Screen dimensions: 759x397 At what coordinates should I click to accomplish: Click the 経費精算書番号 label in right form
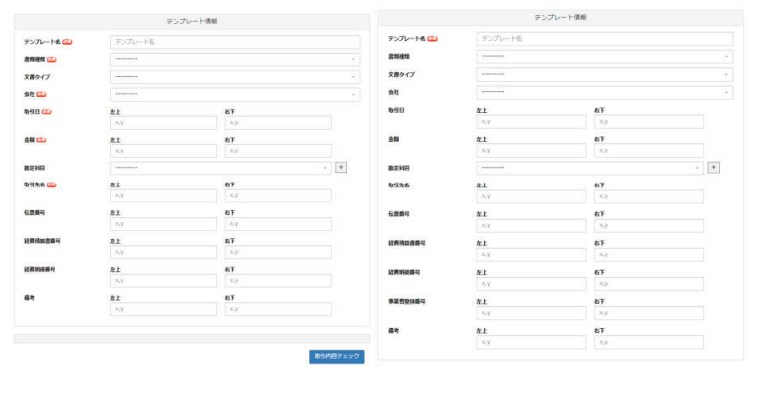tap(407, 244)
